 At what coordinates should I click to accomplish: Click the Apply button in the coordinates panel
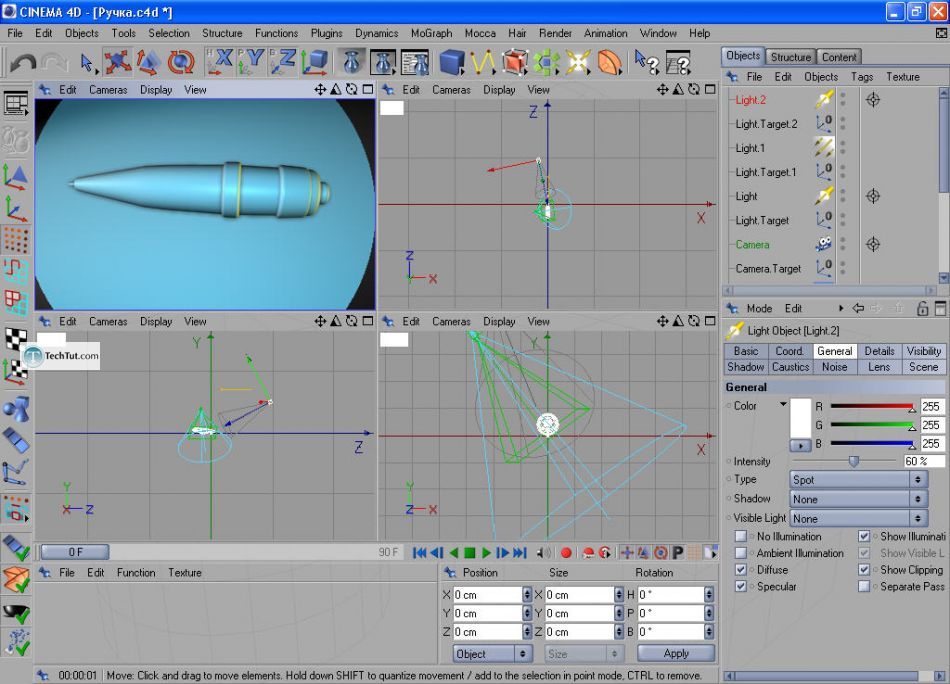[676, 653]
